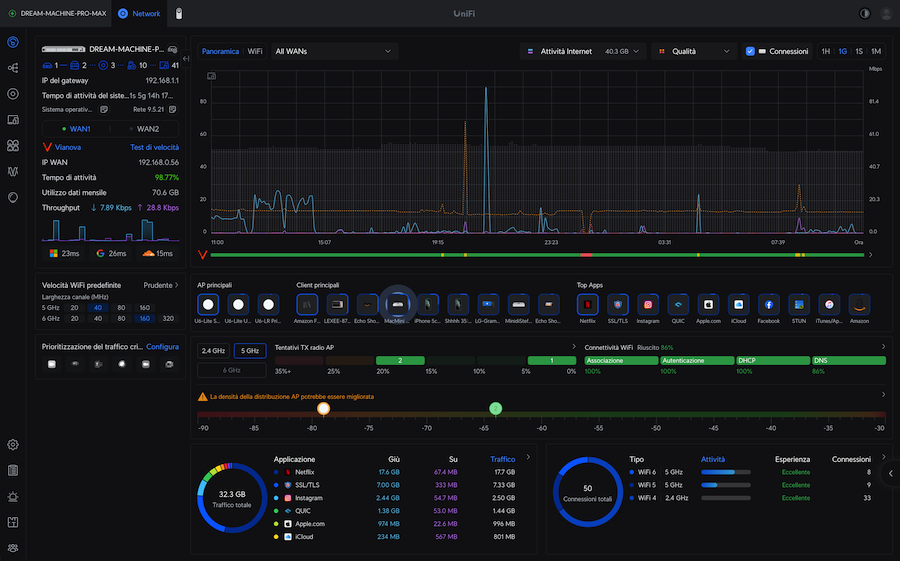The width and height of the screenshot is (900, 561).
Task: Click the remote control device icon in top bar
Action: (x=179, y=13)
